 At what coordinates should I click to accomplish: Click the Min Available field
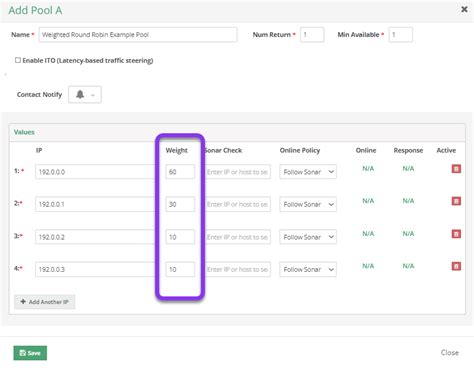[x=401, y=35]
